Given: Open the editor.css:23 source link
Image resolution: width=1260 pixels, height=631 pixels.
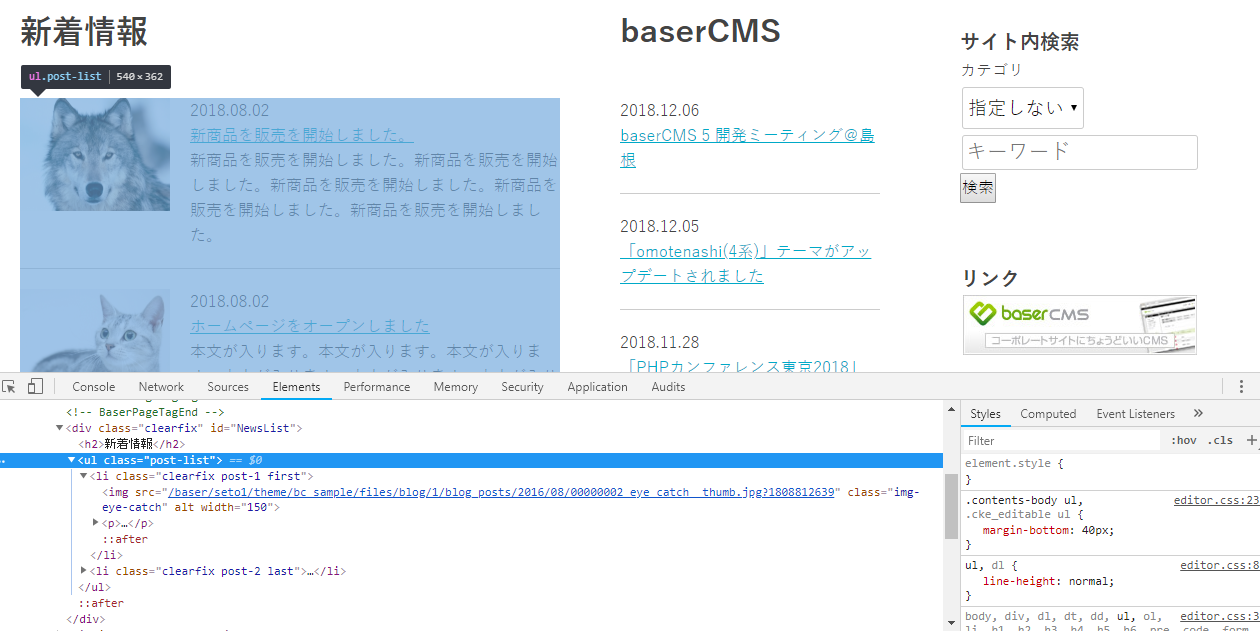Looking at the screenshot, I should pos(1216,500).
